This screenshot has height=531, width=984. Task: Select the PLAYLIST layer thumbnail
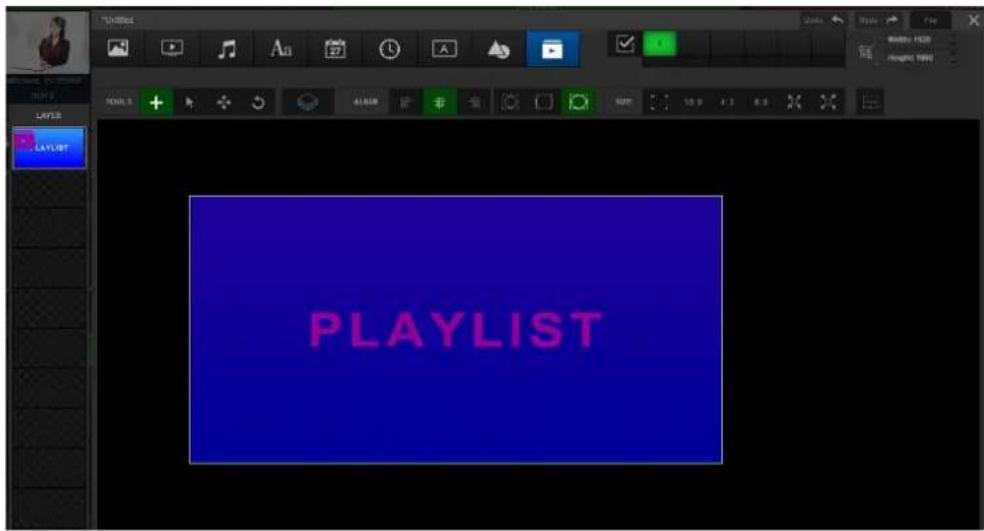(49, 148)
